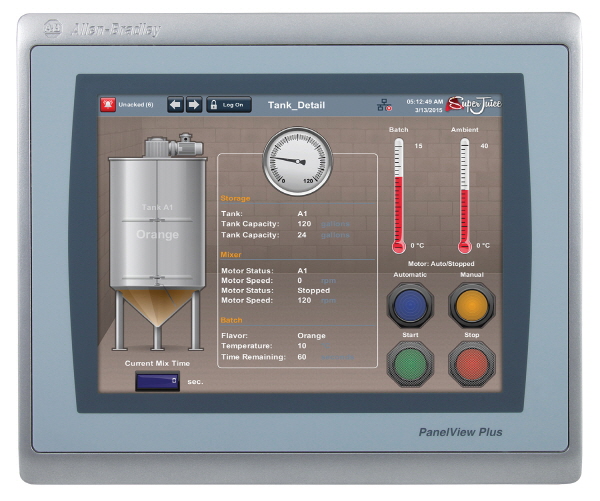Click the padlock icon on Log On

(x=215, y=104)
